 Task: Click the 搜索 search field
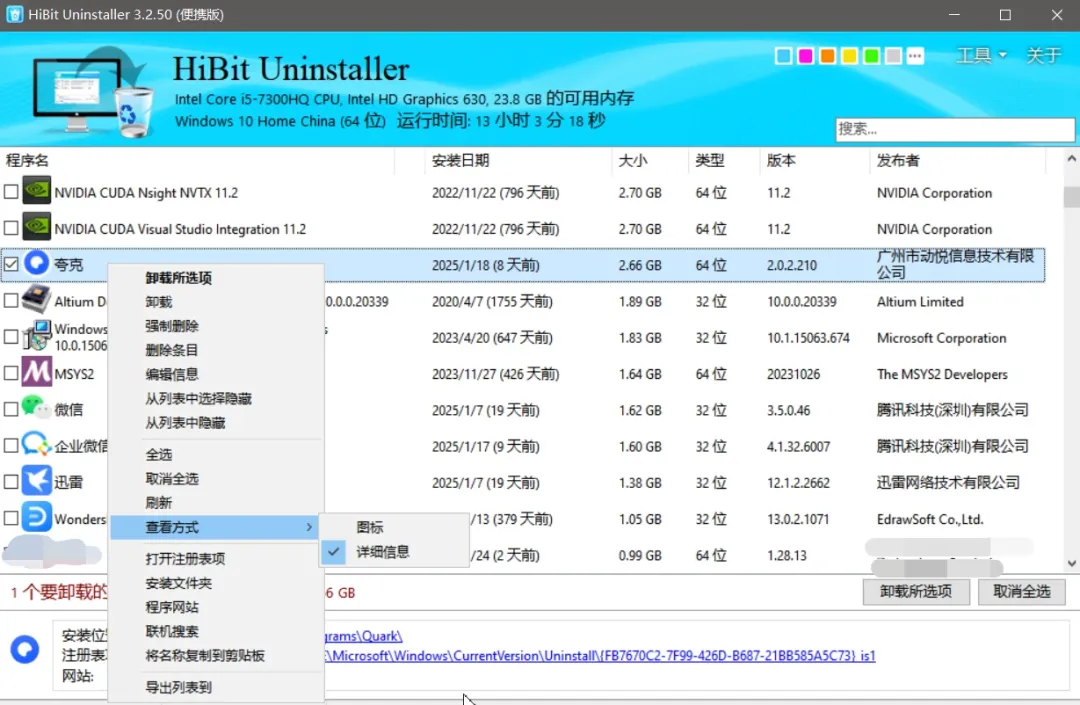click(x=955, y=129)
